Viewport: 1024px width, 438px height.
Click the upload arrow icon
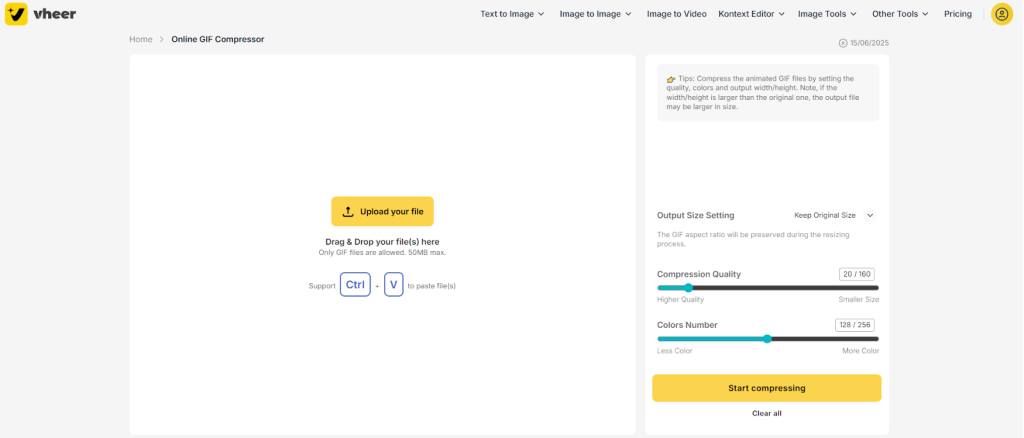tap(348, 211)
